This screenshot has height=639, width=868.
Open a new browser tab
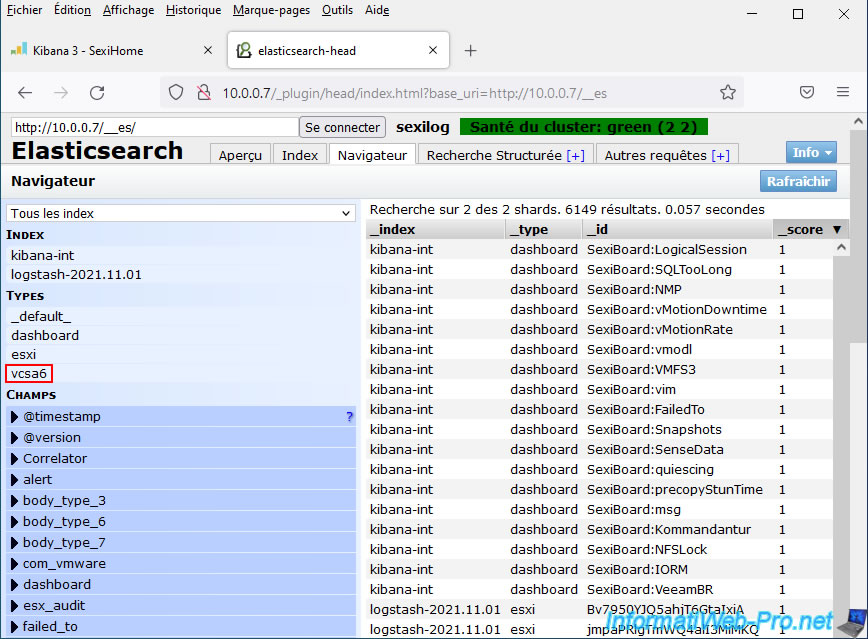(471, 51)
